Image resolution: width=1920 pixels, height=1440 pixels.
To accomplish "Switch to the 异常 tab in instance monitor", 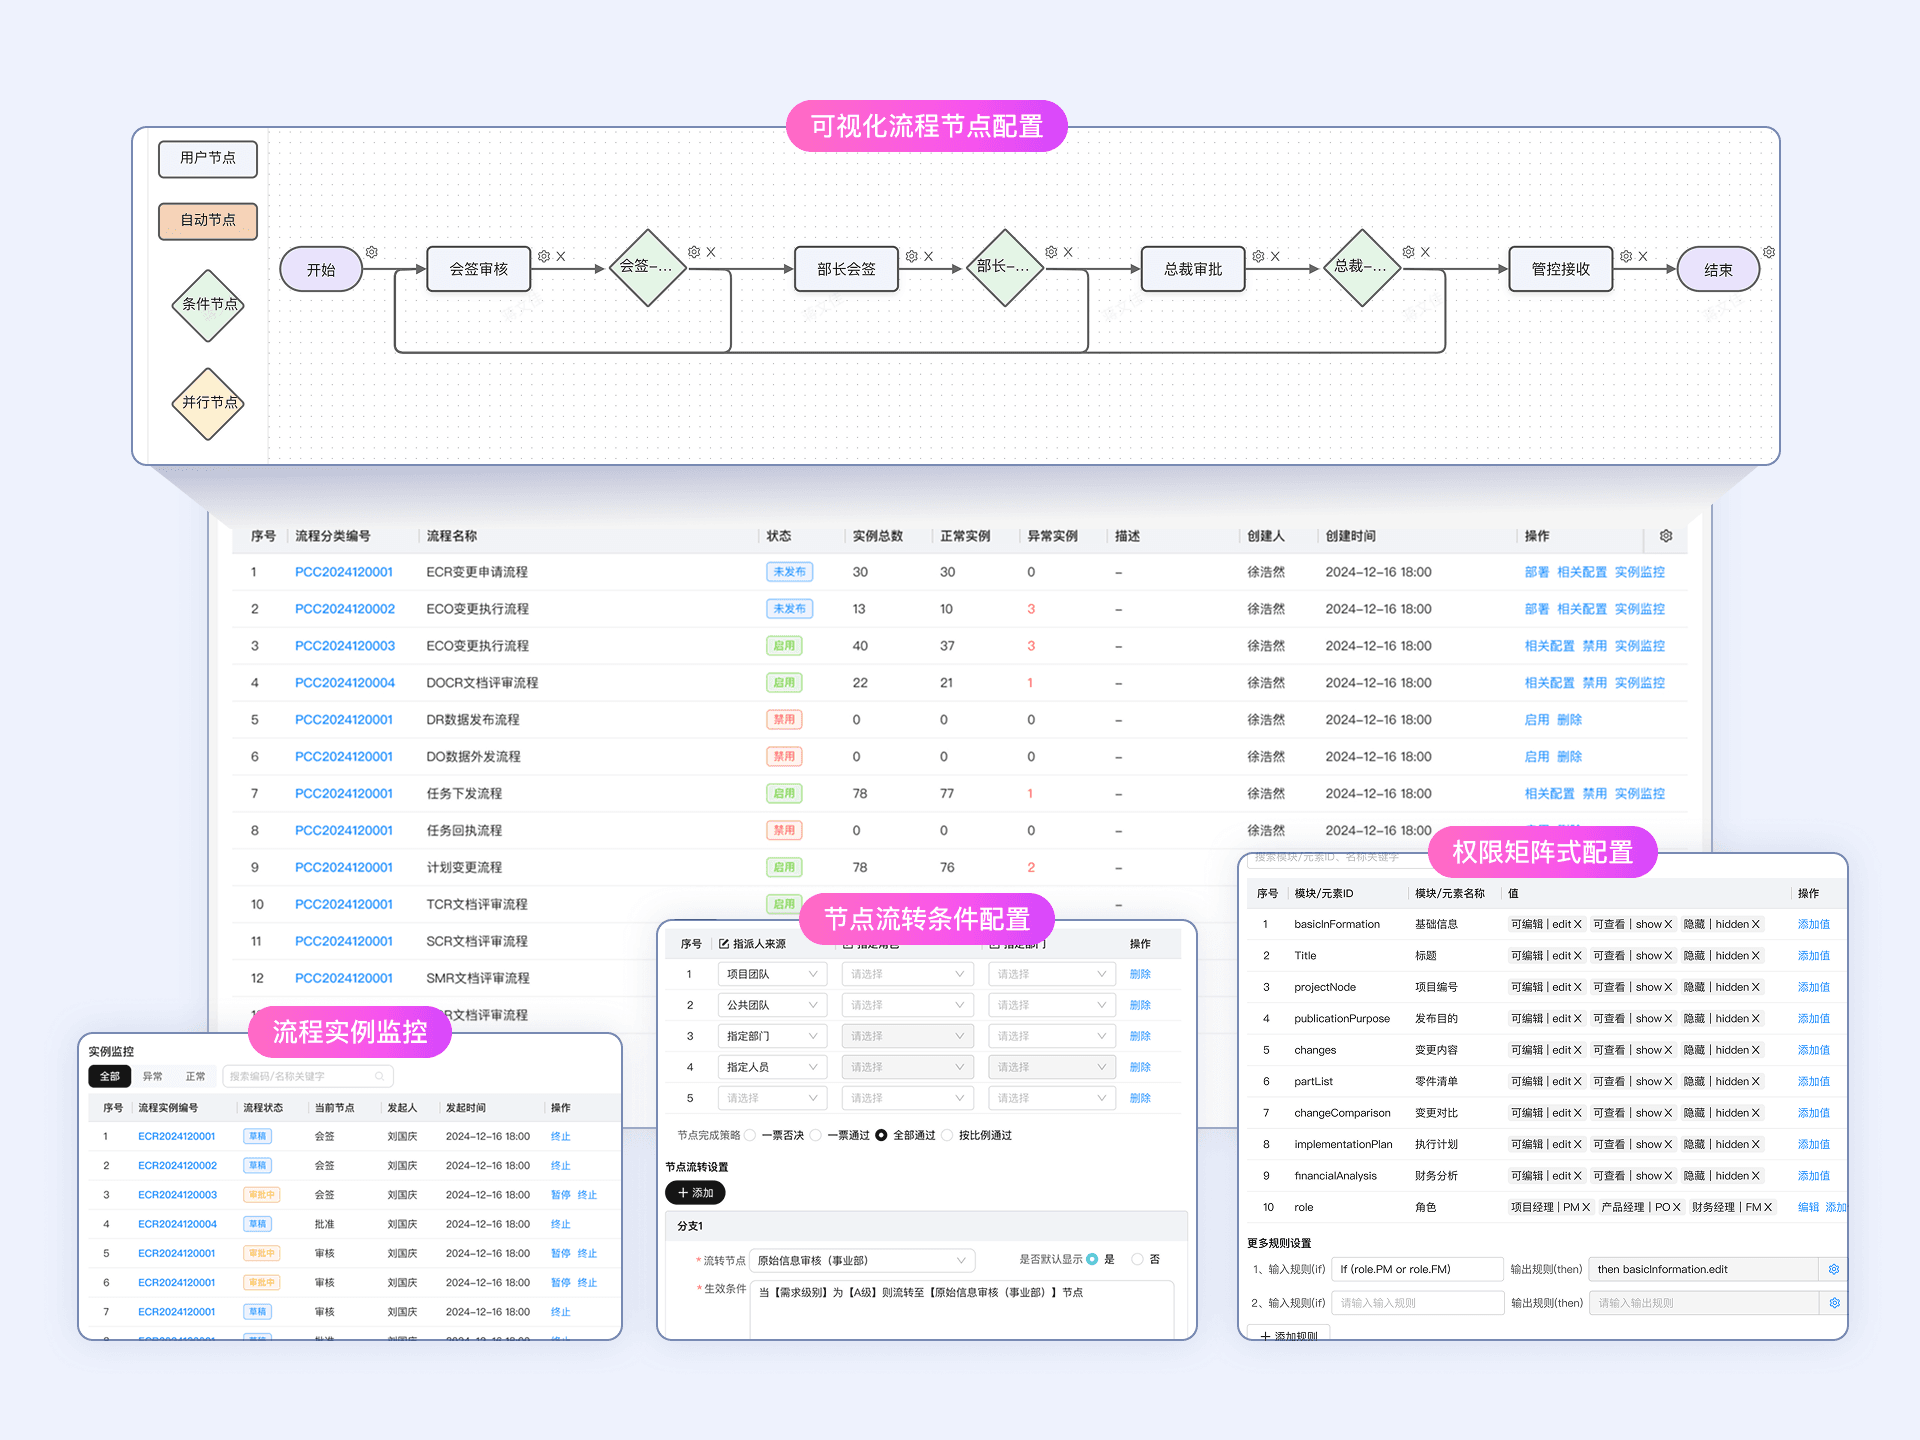I will pyautogui.click(x=152, y=1076).
